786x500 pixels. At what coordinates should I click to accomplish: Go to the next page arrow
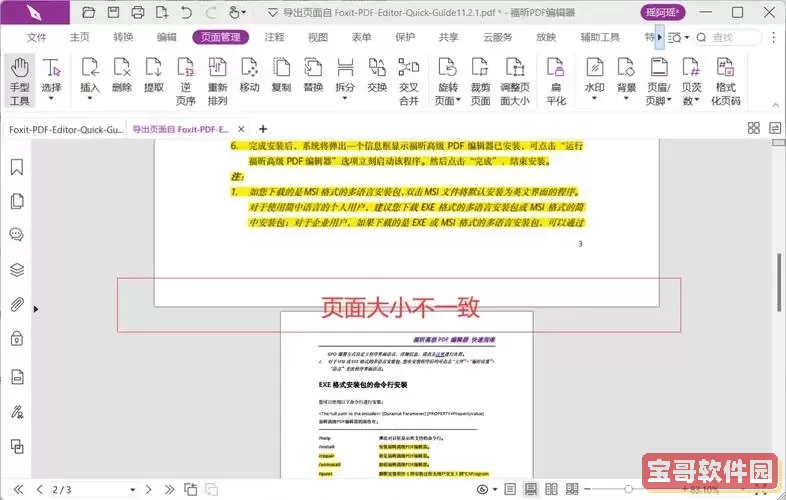tap(148, 489)
